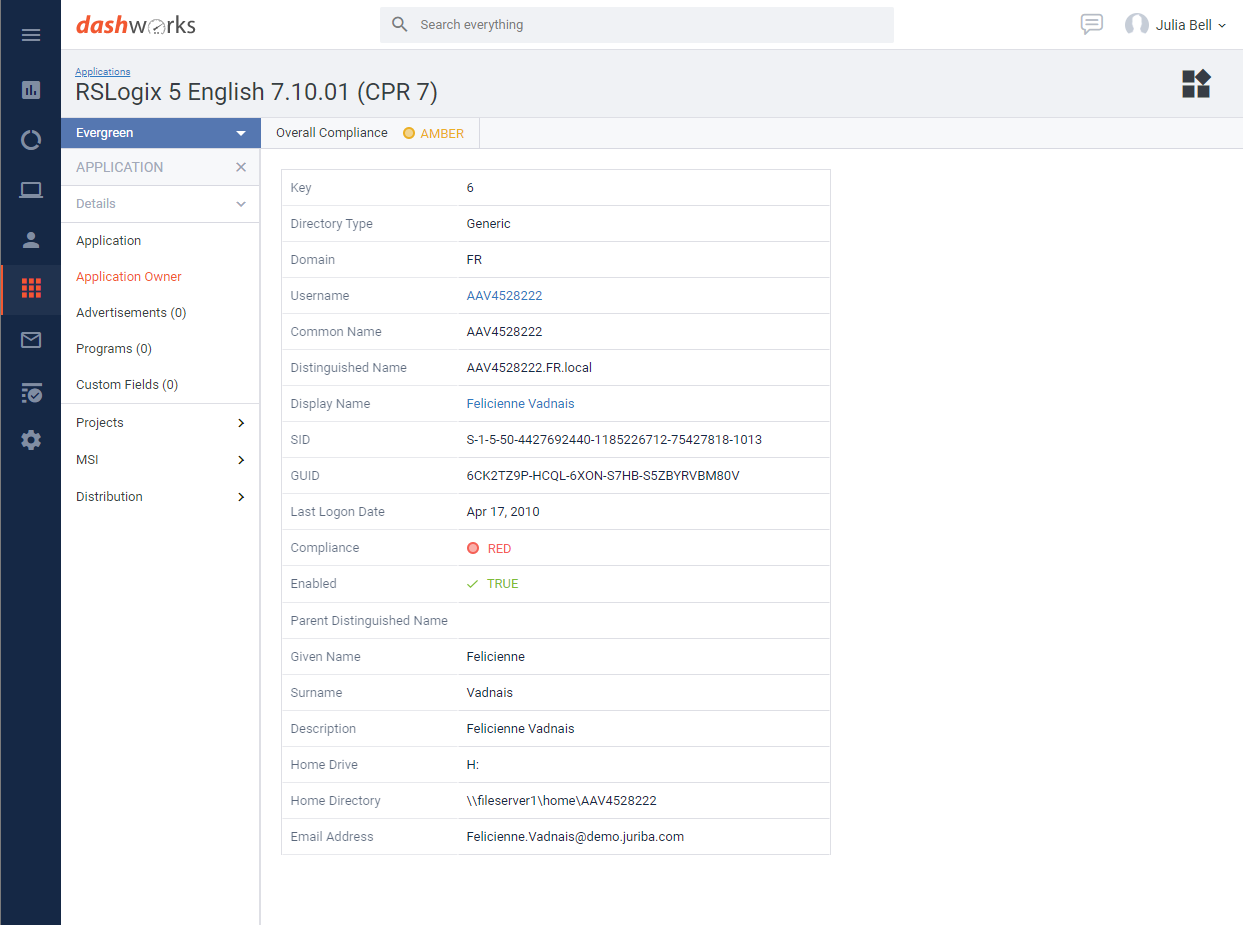Open the Users person icon in sidebar
The height and width of the screenshot is (925, 1243).
coord(31,240)
